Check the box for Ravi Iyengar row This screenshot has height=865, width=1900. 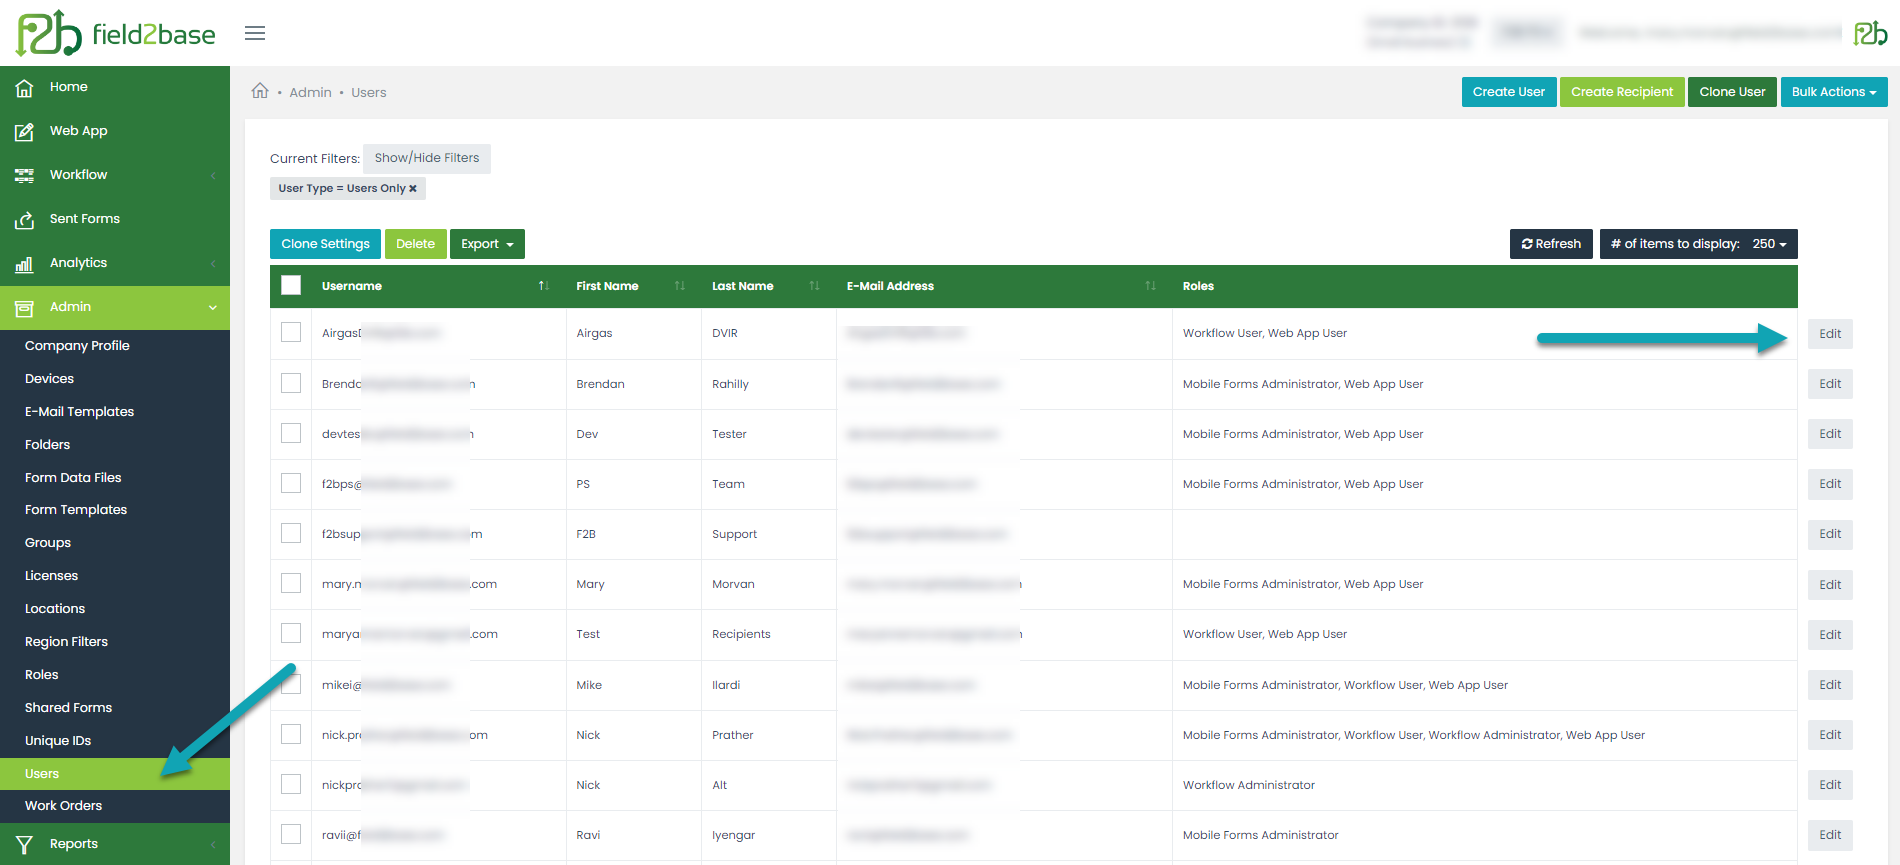pos(291,834)
